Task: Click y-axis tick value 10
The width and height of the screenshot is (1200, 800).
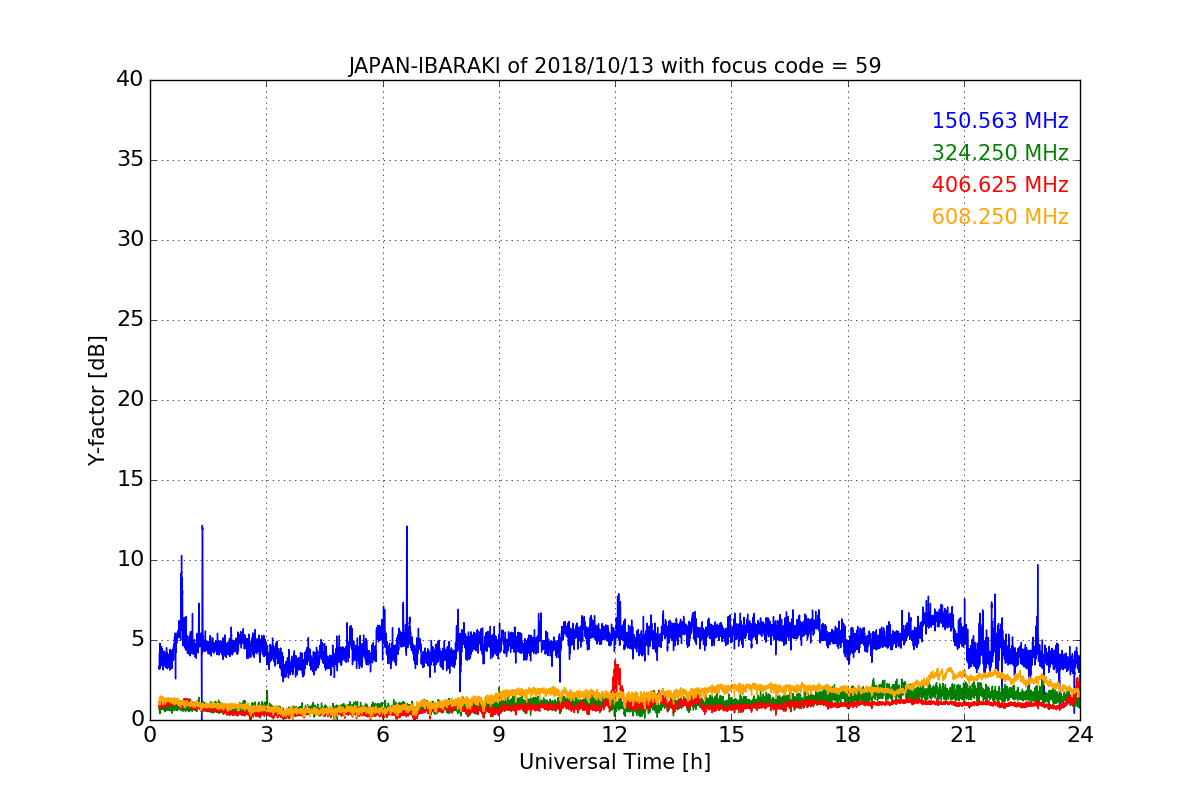Action: point(130,560)
